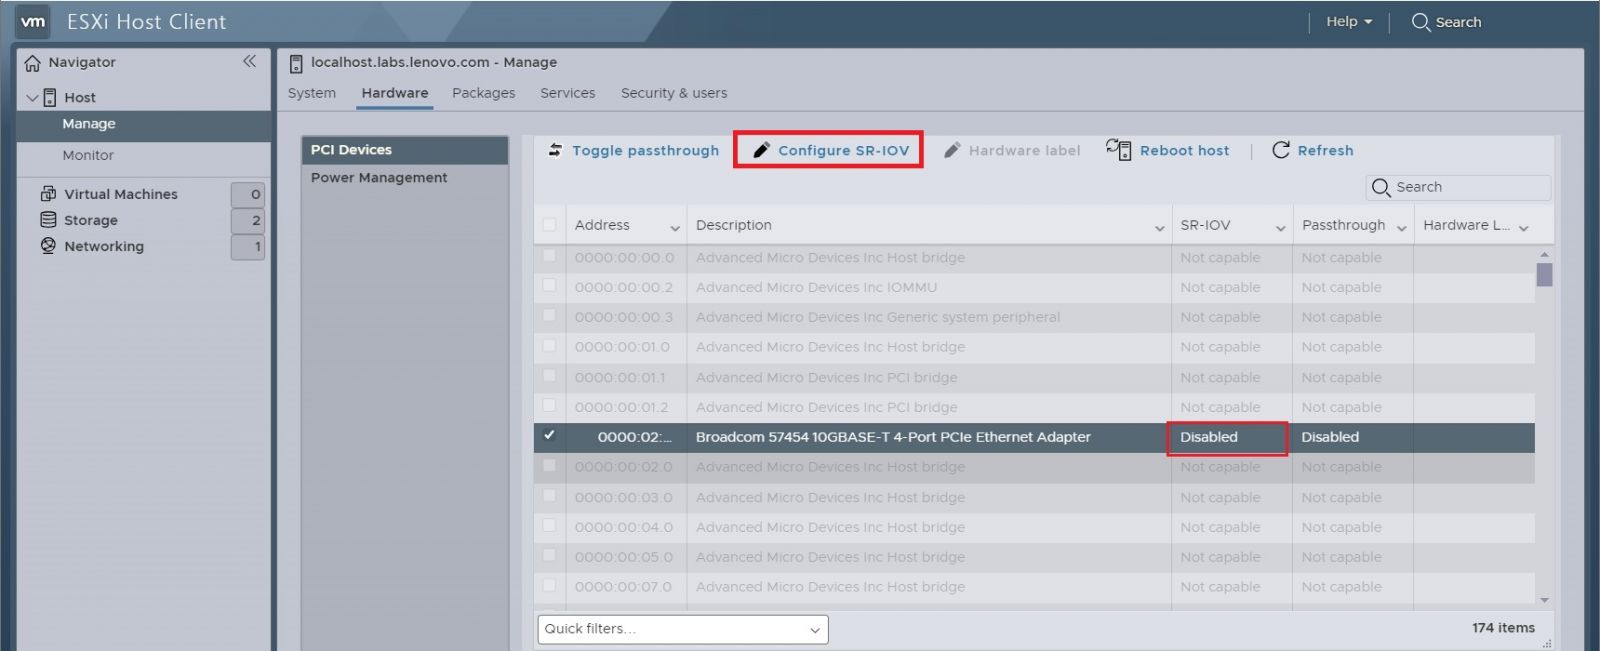Open the Quick filters dropdown
Screen dimensions: 1600x651
coord(682,629)
